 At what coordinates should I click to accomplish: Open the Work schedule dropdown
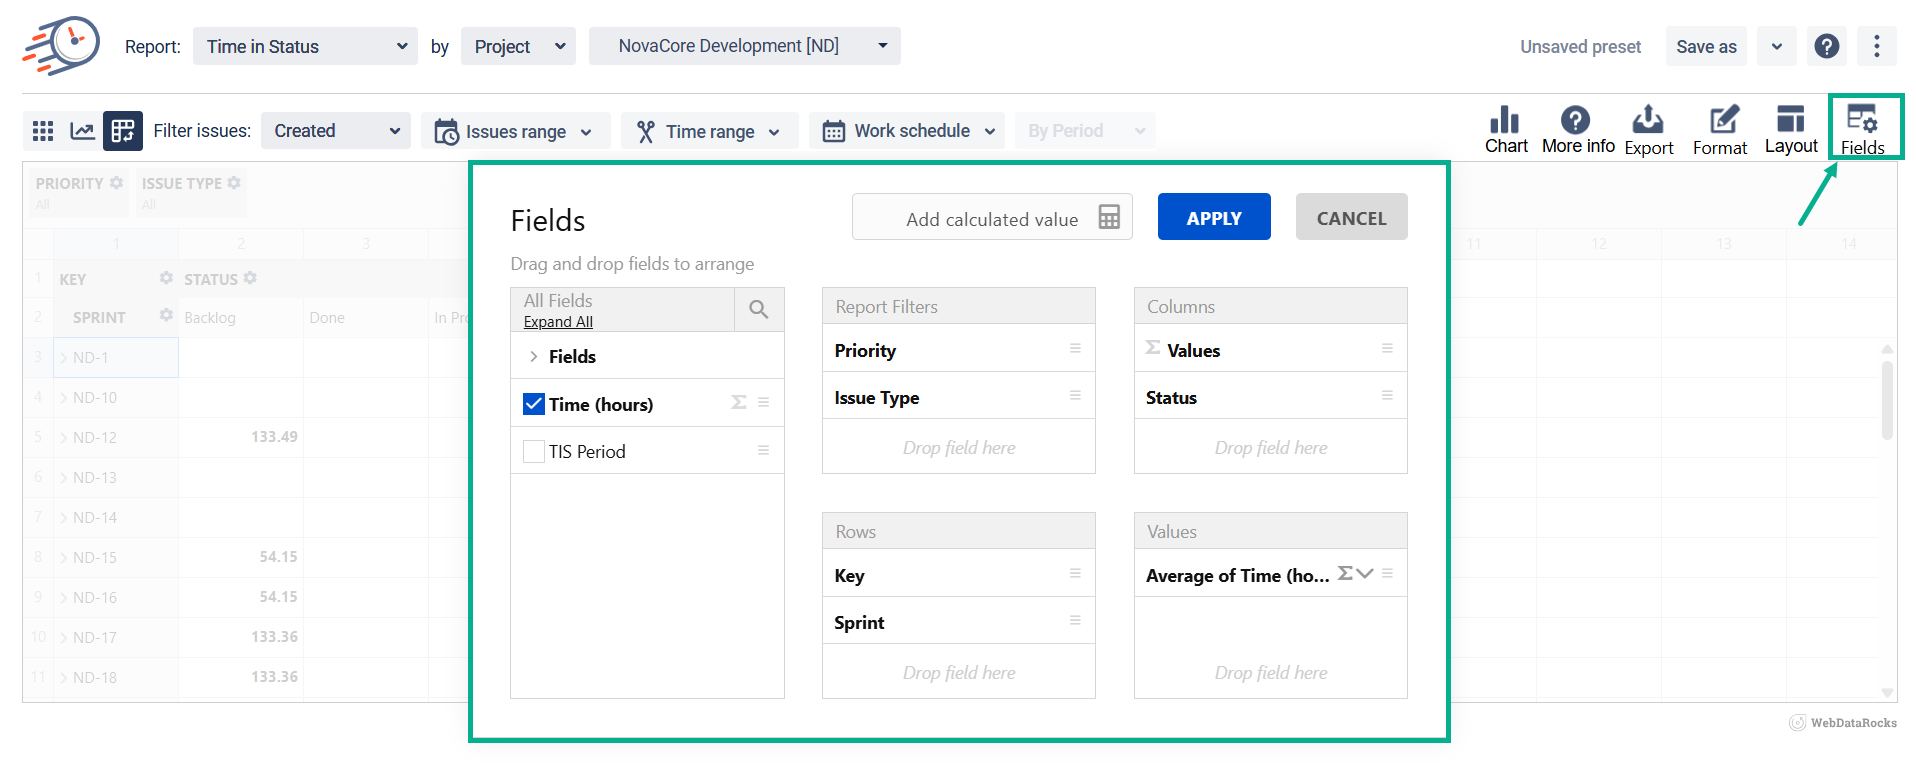pos(907,131)
